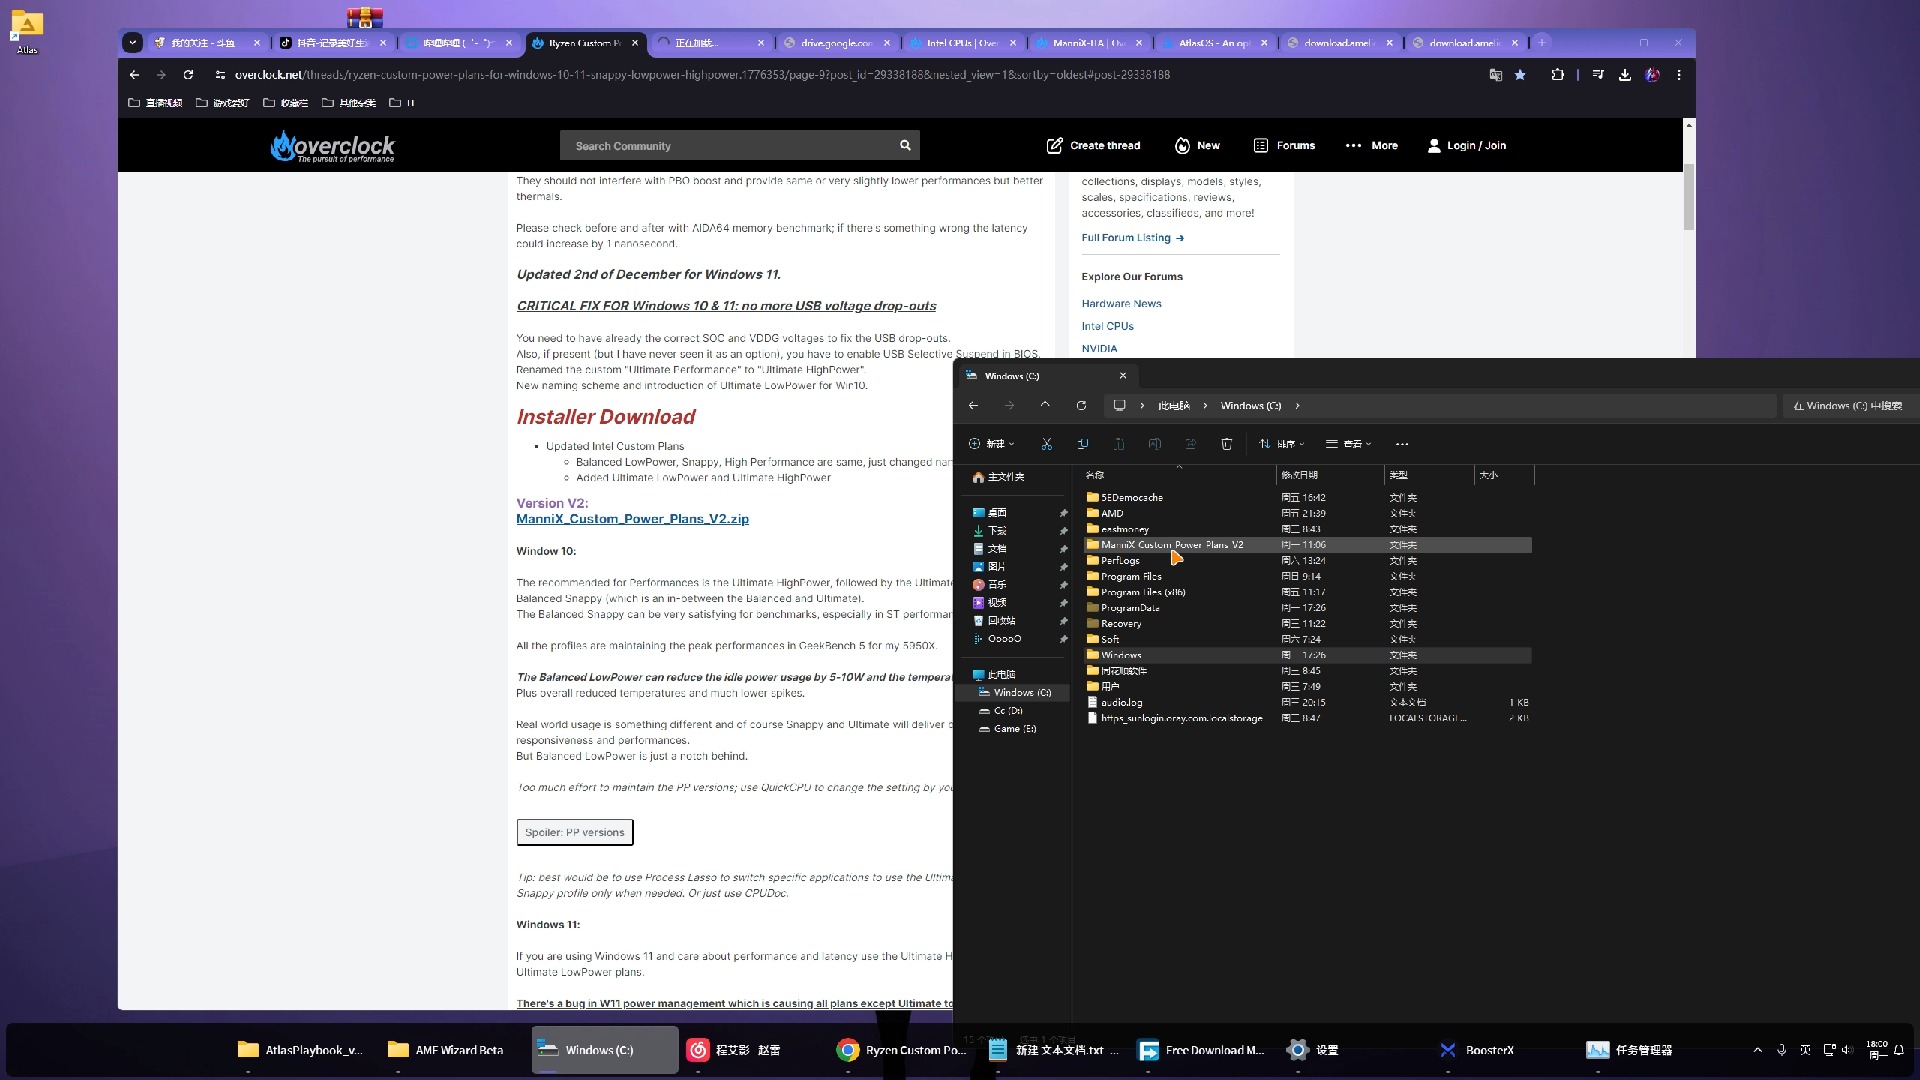Image resolution: width=1920 pixels, height=1080 pixels.
Task: Select Recovery folder
Action: [1308, 623]
